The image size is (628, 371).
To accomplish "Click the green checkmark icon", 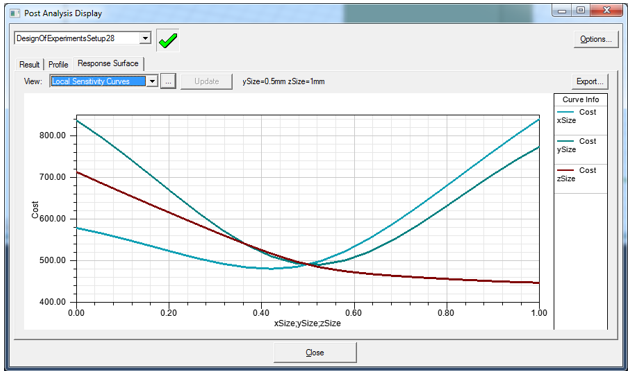I will pyautogui.click(x=168, y=40).
